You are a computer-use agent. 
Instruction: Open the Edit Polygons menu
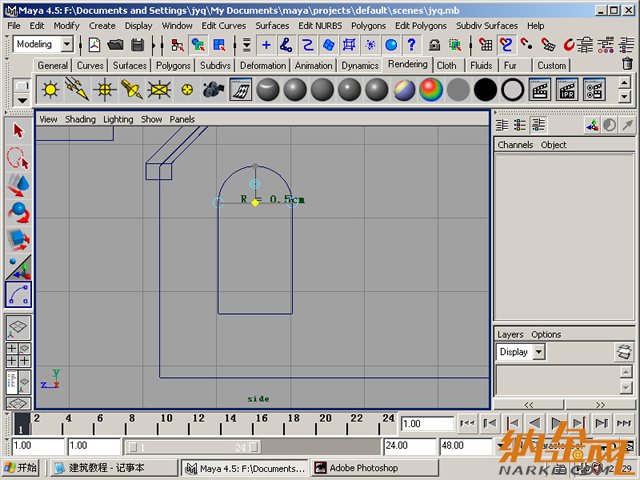coord(420,26)
